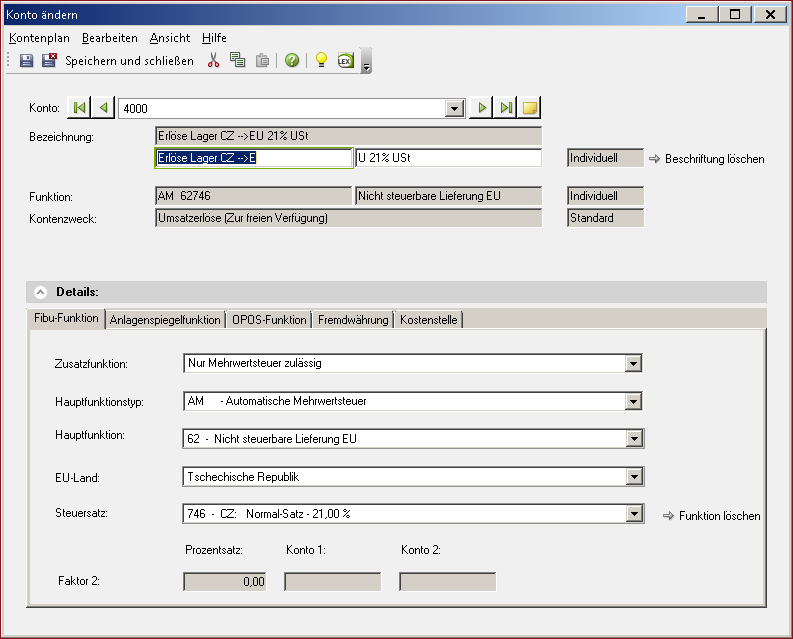Viewport: 793px width, 639px height.
Task: Click 'Individuell' box beside Bezeichnung
Action: click(605, 158)
